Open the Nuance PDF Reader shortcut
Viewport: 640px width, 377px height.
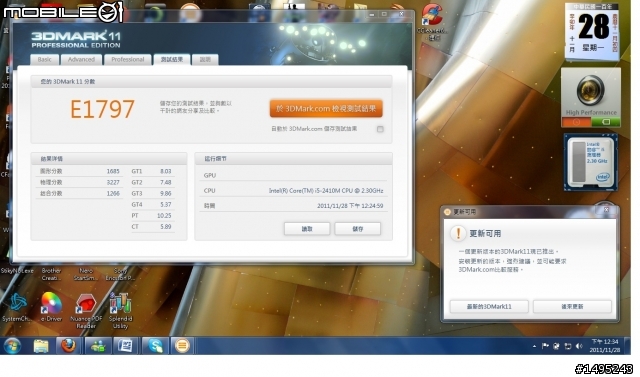tap(86, 311)
